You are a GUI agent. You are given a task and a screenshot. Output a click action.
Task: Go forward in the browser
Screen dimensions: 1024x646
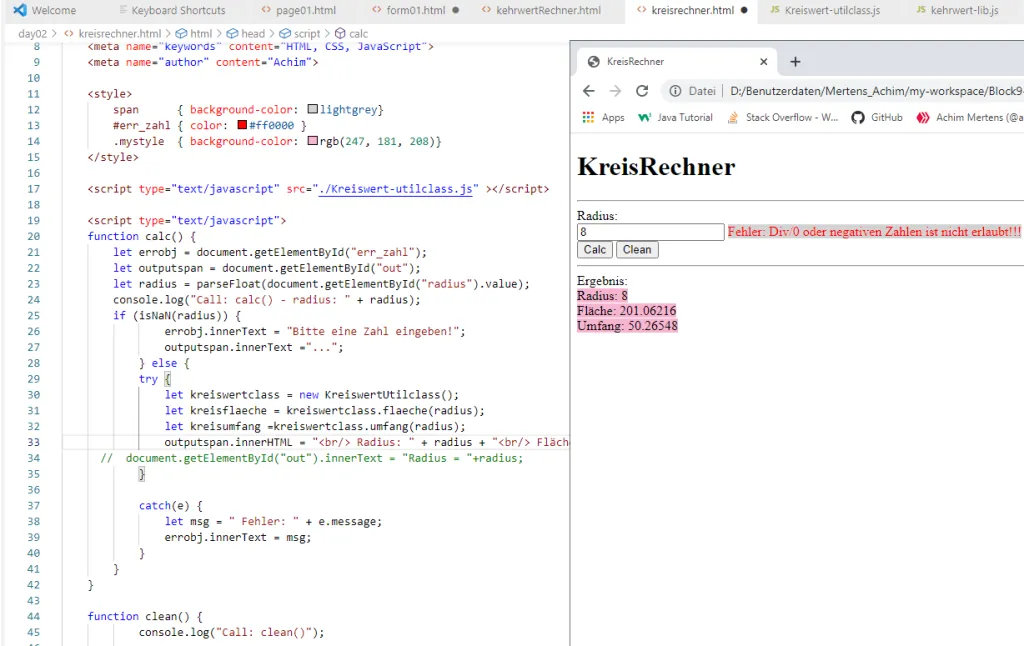(x=615, y=91)
